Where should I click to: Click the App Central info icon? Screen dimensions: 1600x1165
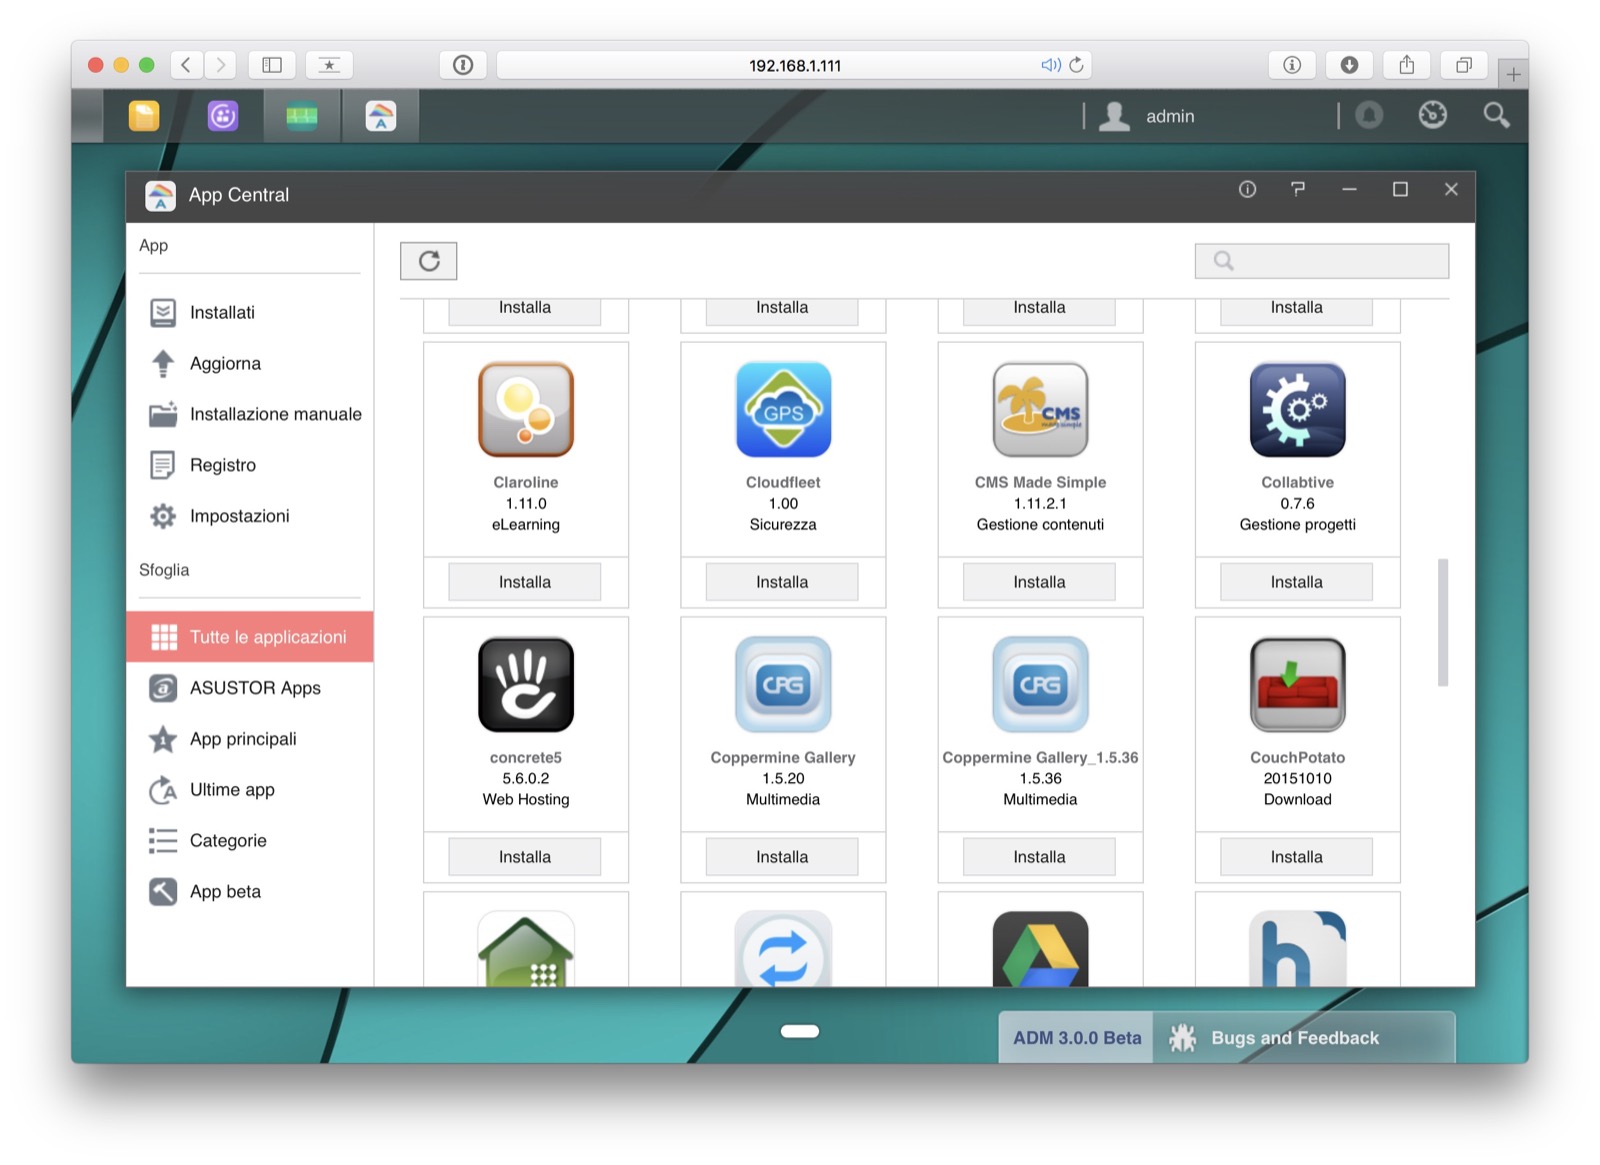coord(1247,189)
